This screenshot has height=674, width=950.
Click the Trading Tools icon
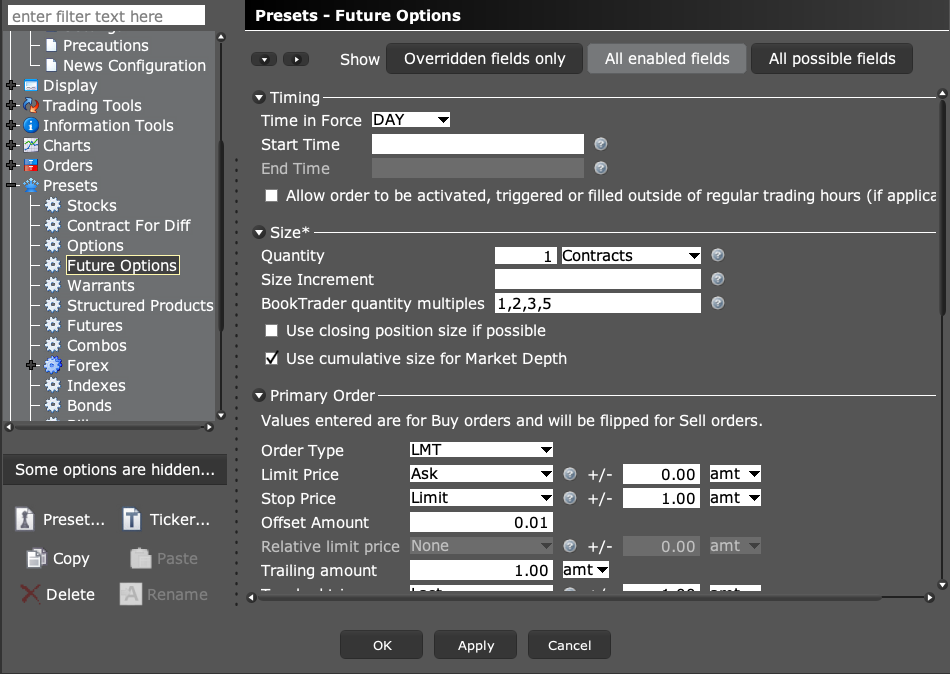[31, 105]
